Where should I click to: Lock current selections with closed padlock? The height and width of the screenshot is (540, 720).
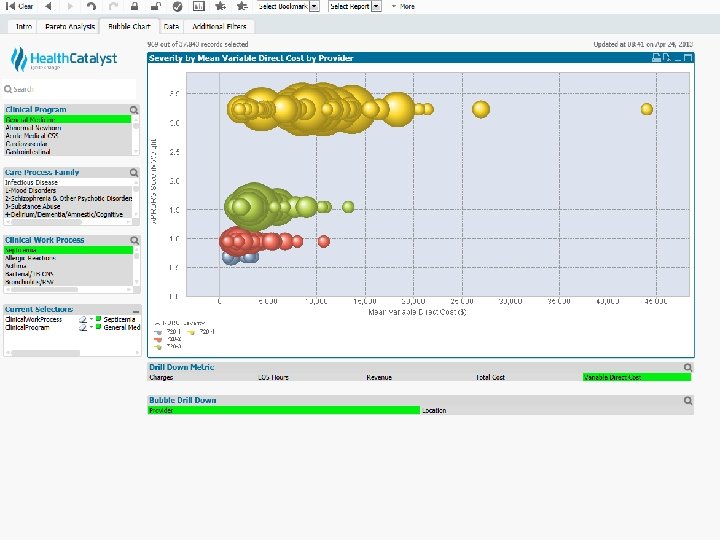(134, 6)
